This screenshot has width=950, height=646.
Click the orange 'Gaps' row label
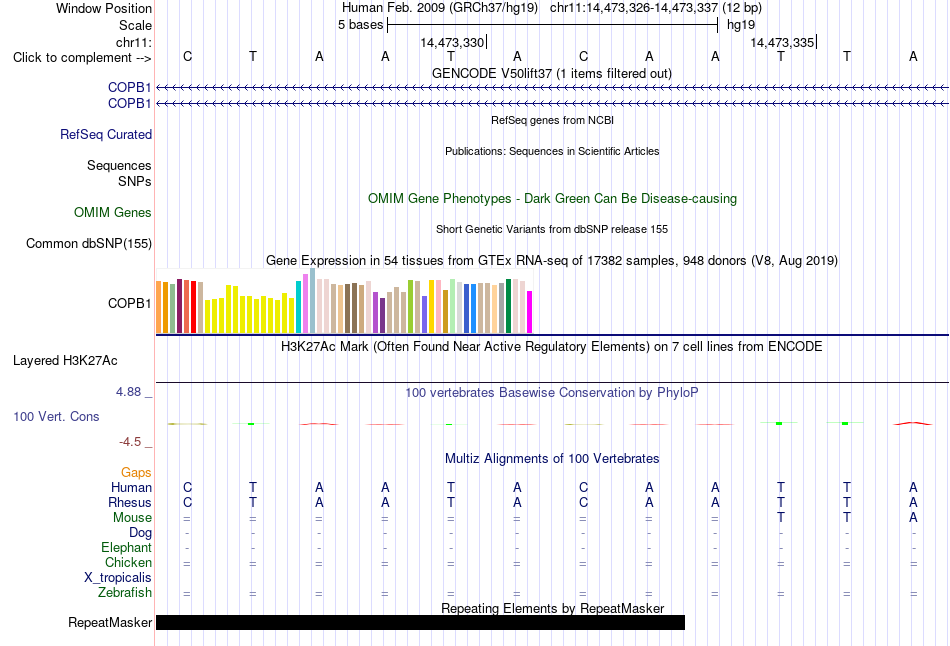pyautogui.click(x=136, y=472)
